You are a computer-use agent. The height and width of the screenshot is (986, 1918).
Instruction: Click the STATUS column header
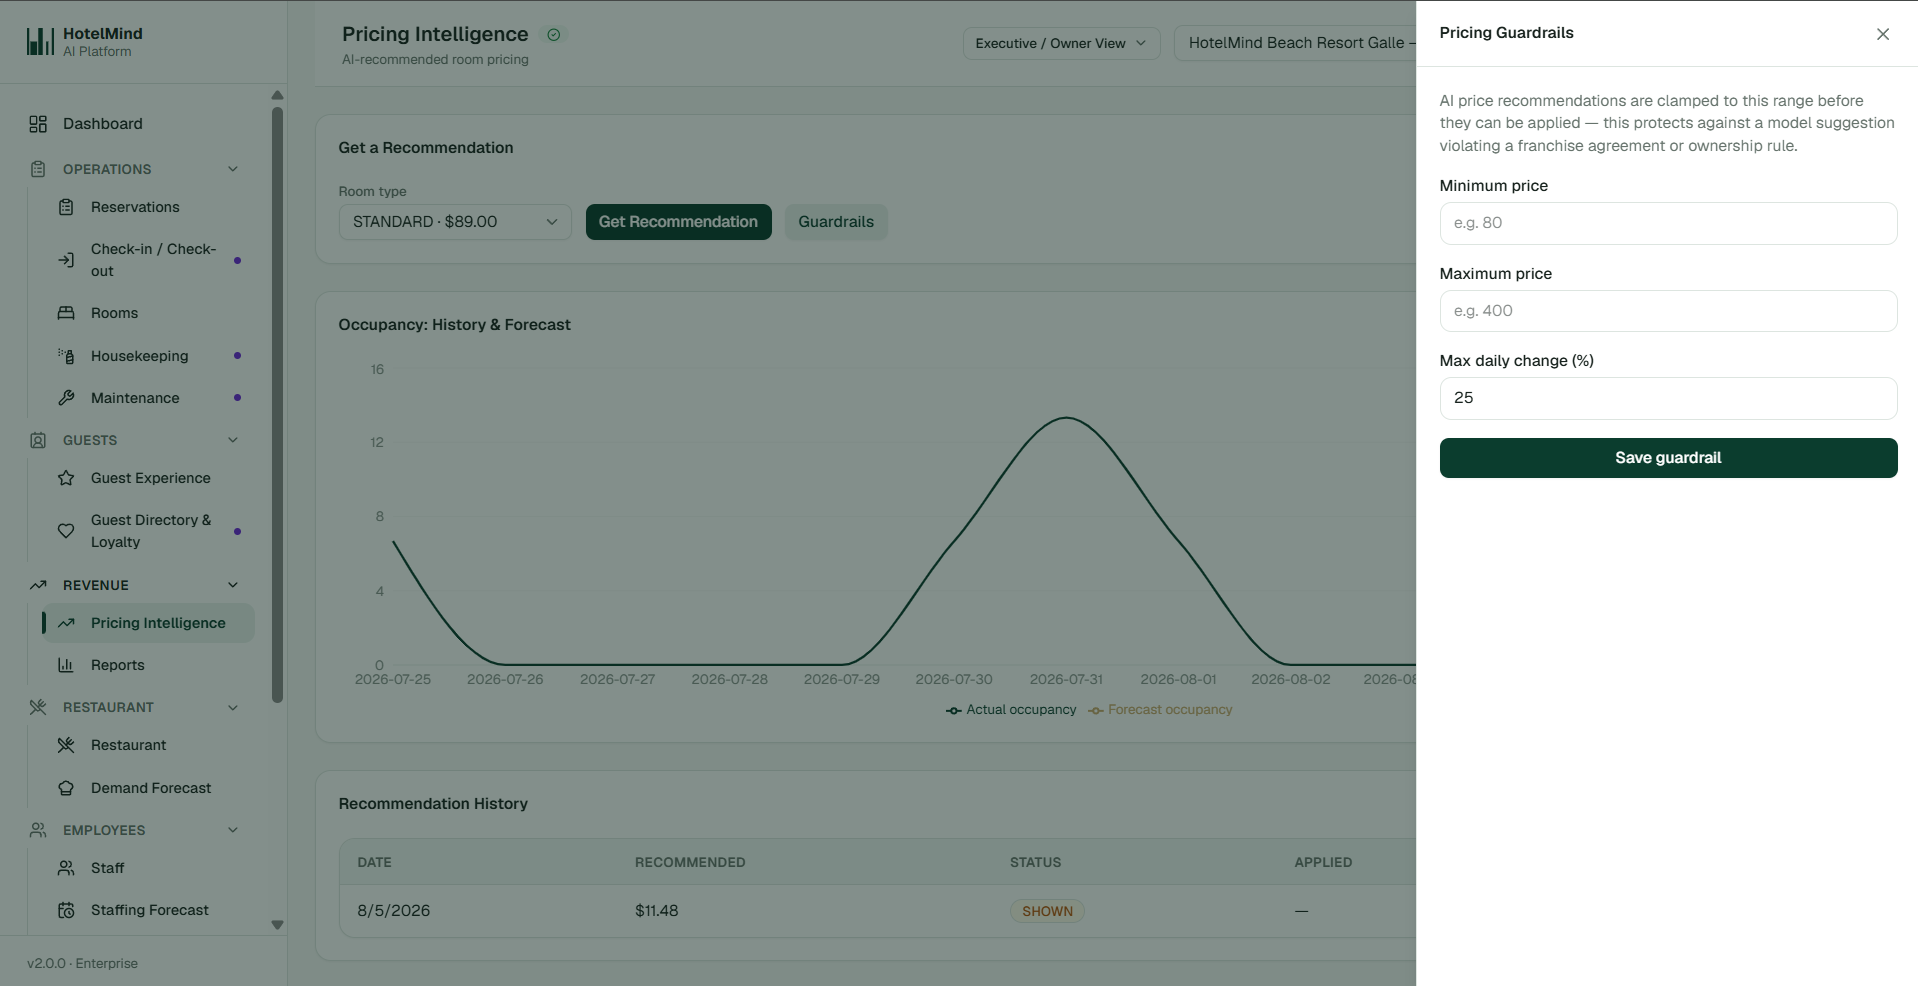click(1035, 862)
